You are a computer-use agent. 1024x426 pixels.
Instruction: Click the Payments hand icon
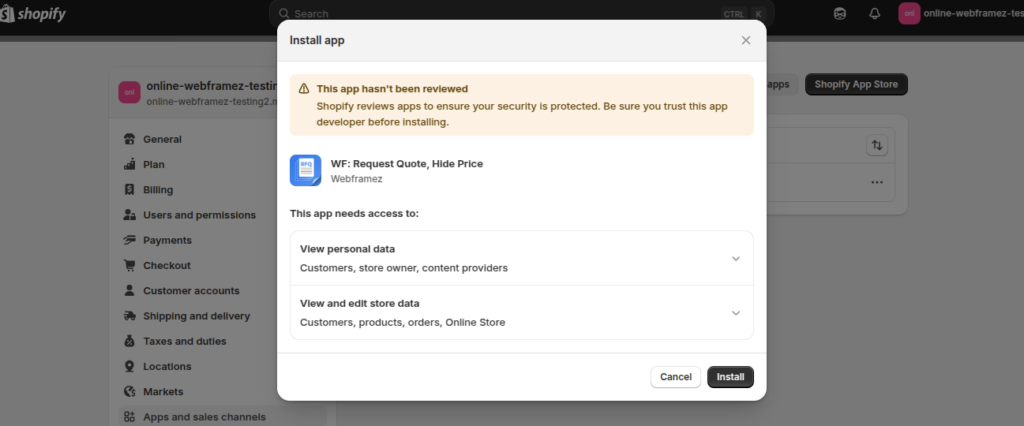129,240
